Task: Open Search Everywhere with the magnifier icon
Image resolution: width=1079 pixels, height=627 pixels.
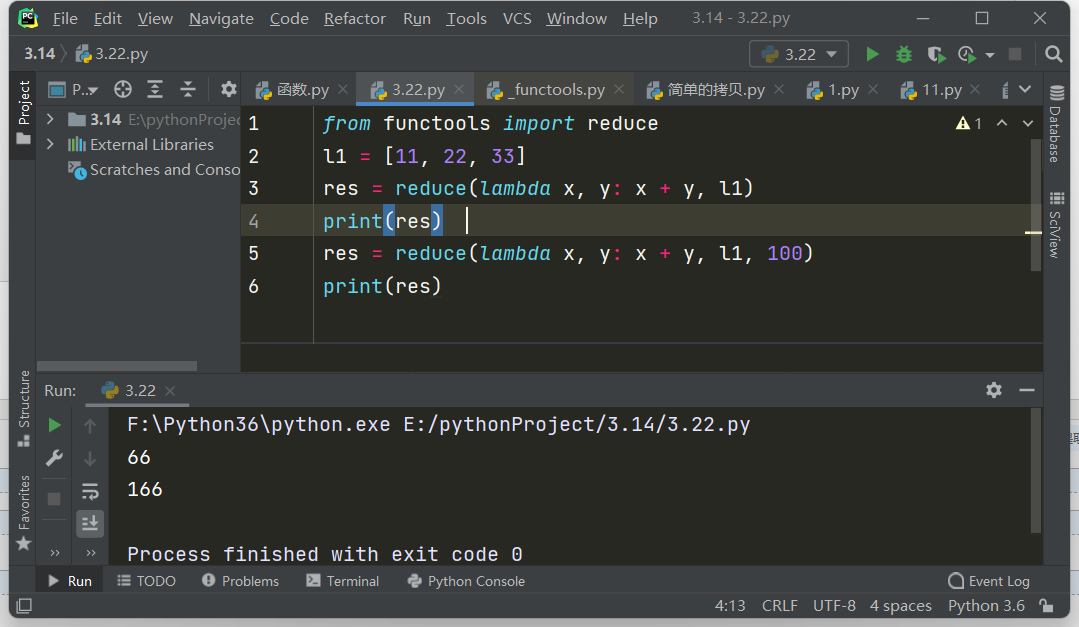Action: 1053,54
